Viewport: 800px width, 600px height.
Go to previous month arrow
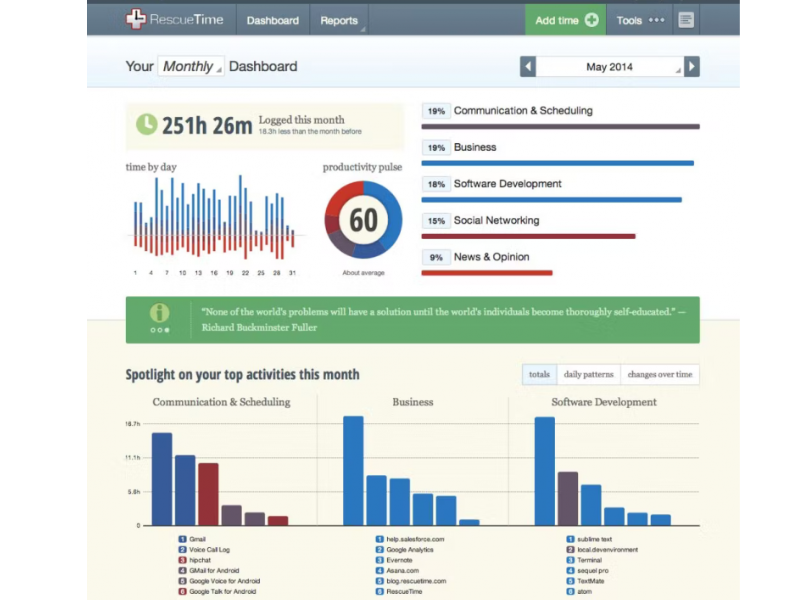(528, 67)
